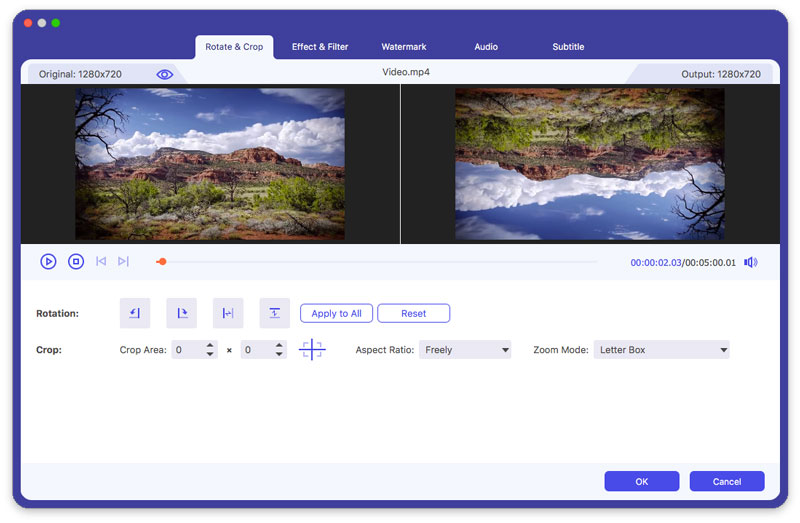Screen dimensions: 800x523
Task: Open the Aspect Ratio dropdown
Action: click(x=465, y=350)
